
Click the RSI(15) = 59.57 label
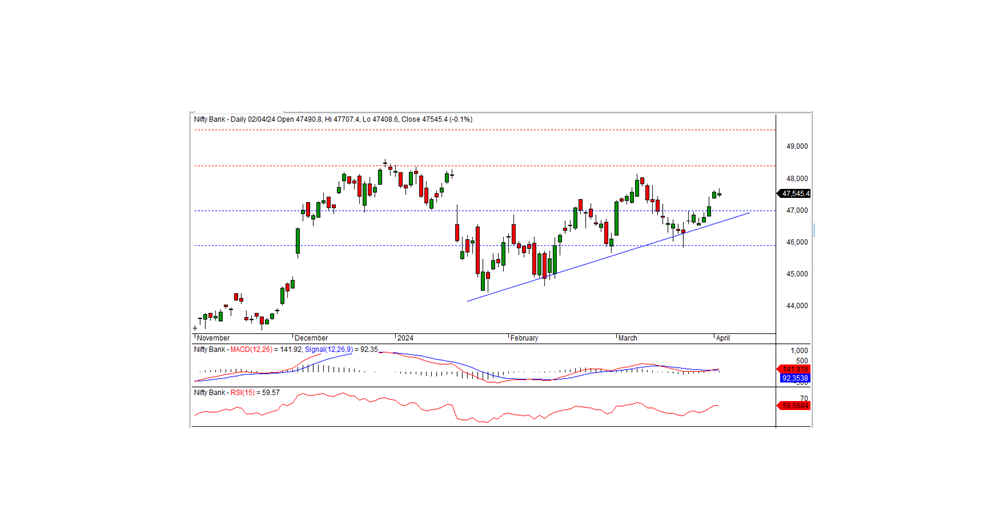coord(255,393)
